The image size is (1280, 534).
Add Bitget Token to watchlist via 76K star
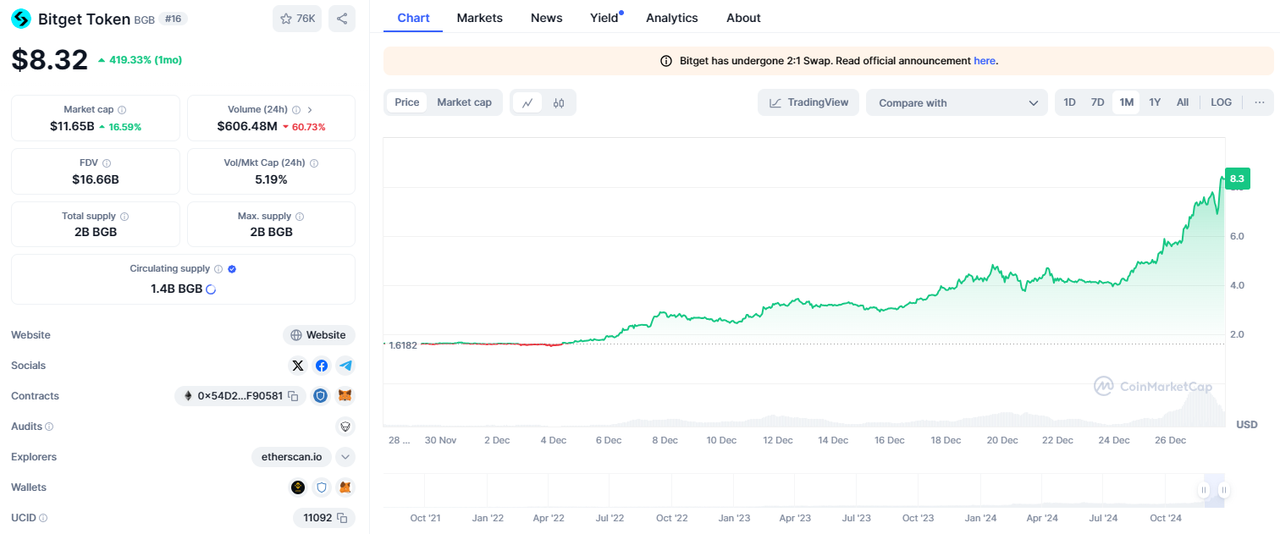tap(297, 19)
